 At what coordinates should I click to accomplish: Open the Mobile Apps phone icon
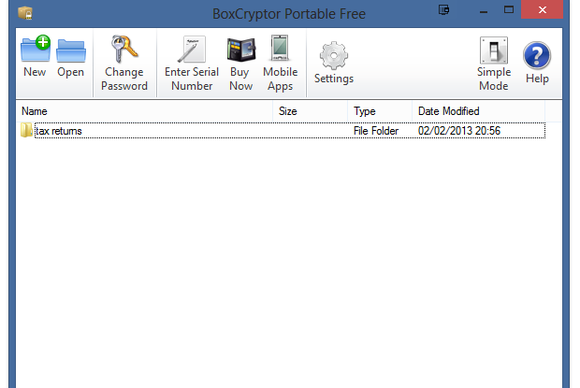(280, 48)
